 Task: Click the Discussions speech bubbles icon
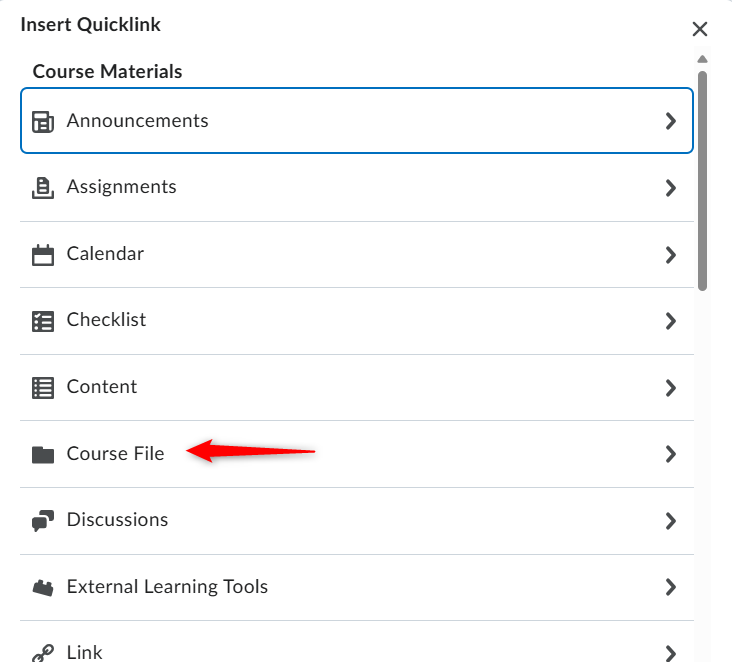coord(43,521)
